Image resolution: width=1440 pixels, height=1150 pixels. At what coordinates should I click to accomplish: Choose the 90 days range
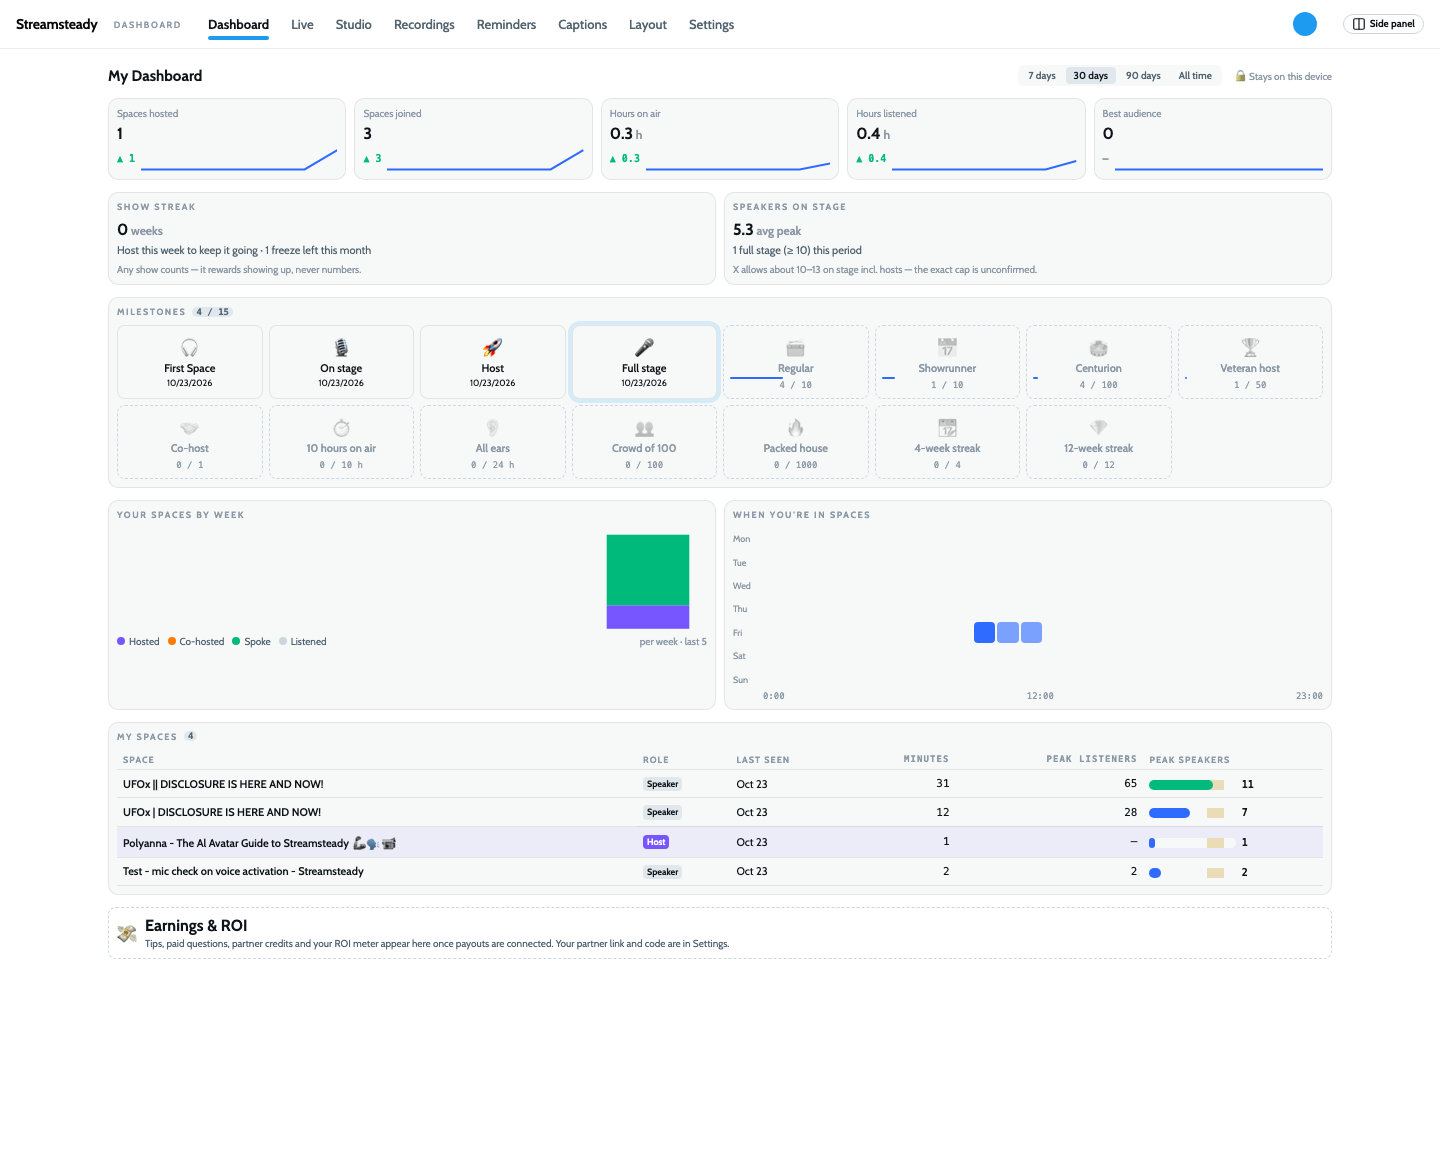(1143, 76)
